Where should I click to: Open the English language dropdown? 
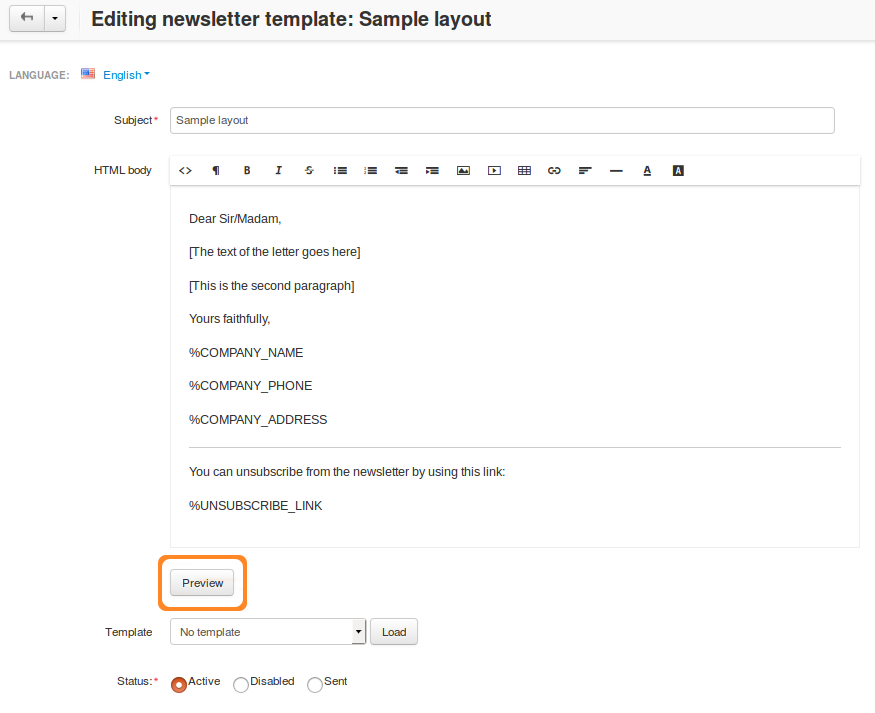point(127,75)
